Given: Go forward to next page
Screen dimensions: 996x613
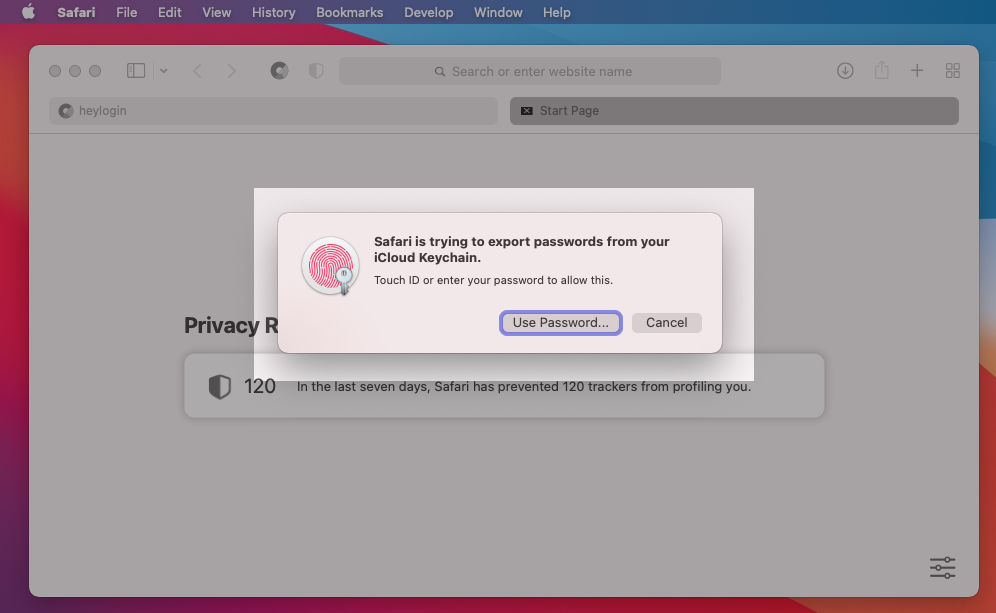Looking at the screenshot, I should coord(231,71).
